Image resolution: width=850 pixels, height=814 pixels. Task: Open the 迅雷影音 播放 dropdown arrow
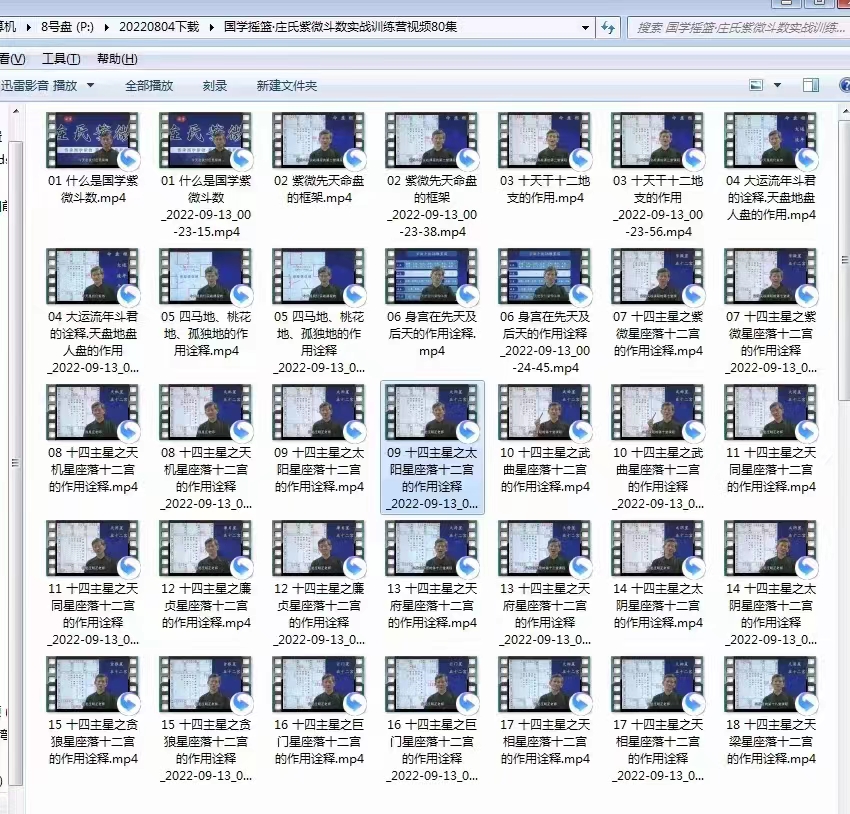point(89,86)
